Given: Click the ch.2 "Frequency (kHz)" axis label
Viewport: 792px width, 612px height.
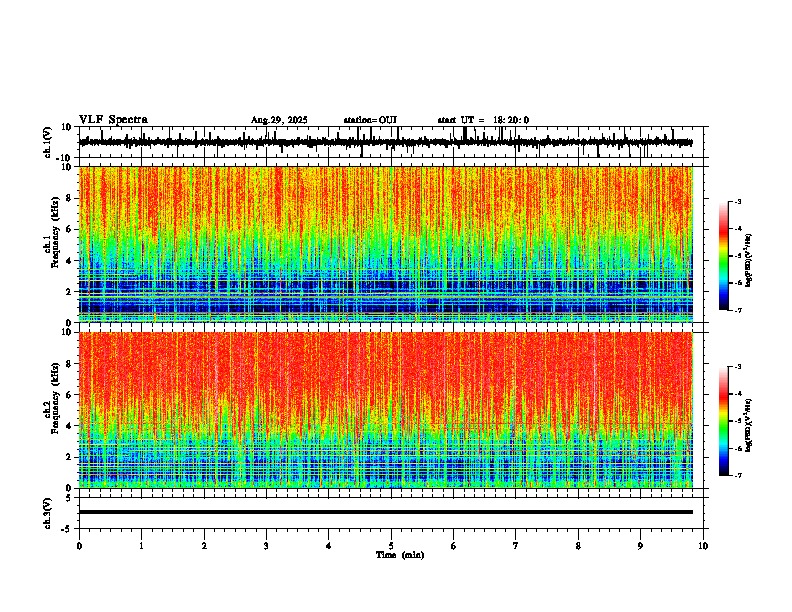Looking at the screenshot, I should point(55,398).
